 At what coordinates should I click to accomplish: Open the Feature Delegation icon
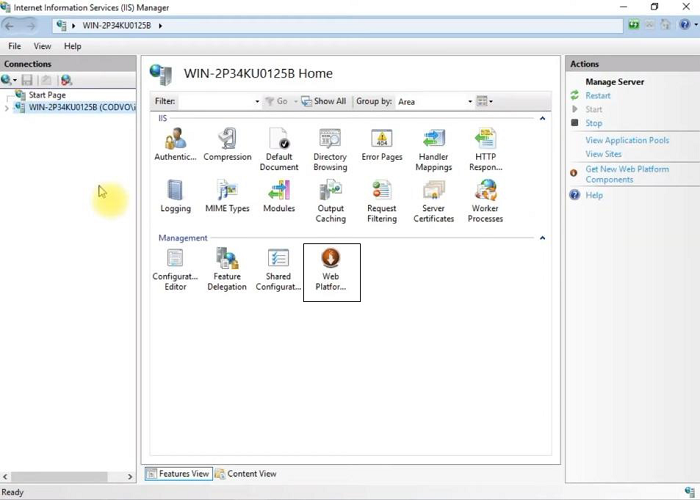(227, 269)
